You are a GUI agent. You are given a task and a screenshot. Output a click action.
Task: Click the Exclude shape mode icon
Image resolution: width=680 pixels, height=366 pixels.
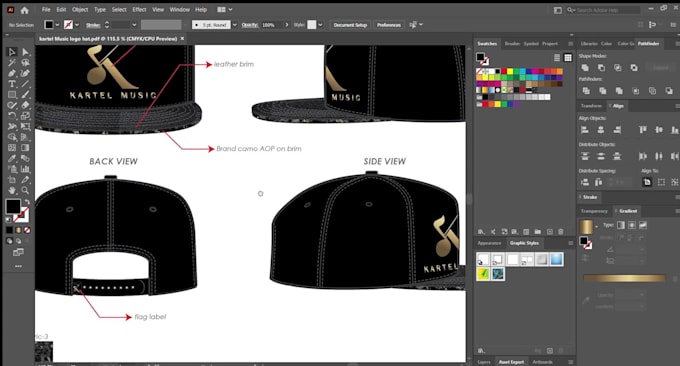pos(634,68)
